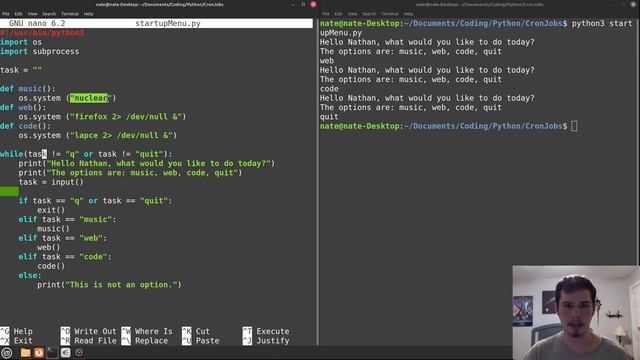Click the "task = input()" line
Viewport: 640px width, 360px height.
click(51, 182)
